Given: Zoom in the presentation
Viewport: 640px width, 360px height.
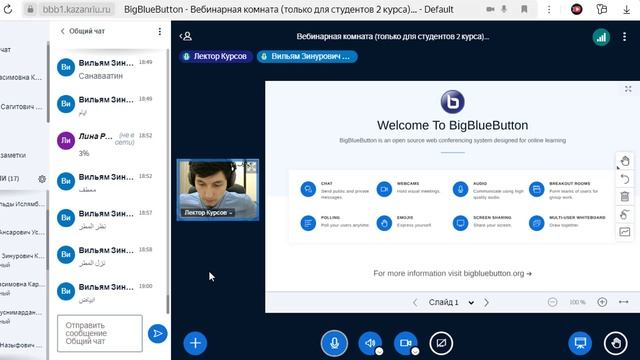Looking at the screenshot, I should 602,302.
